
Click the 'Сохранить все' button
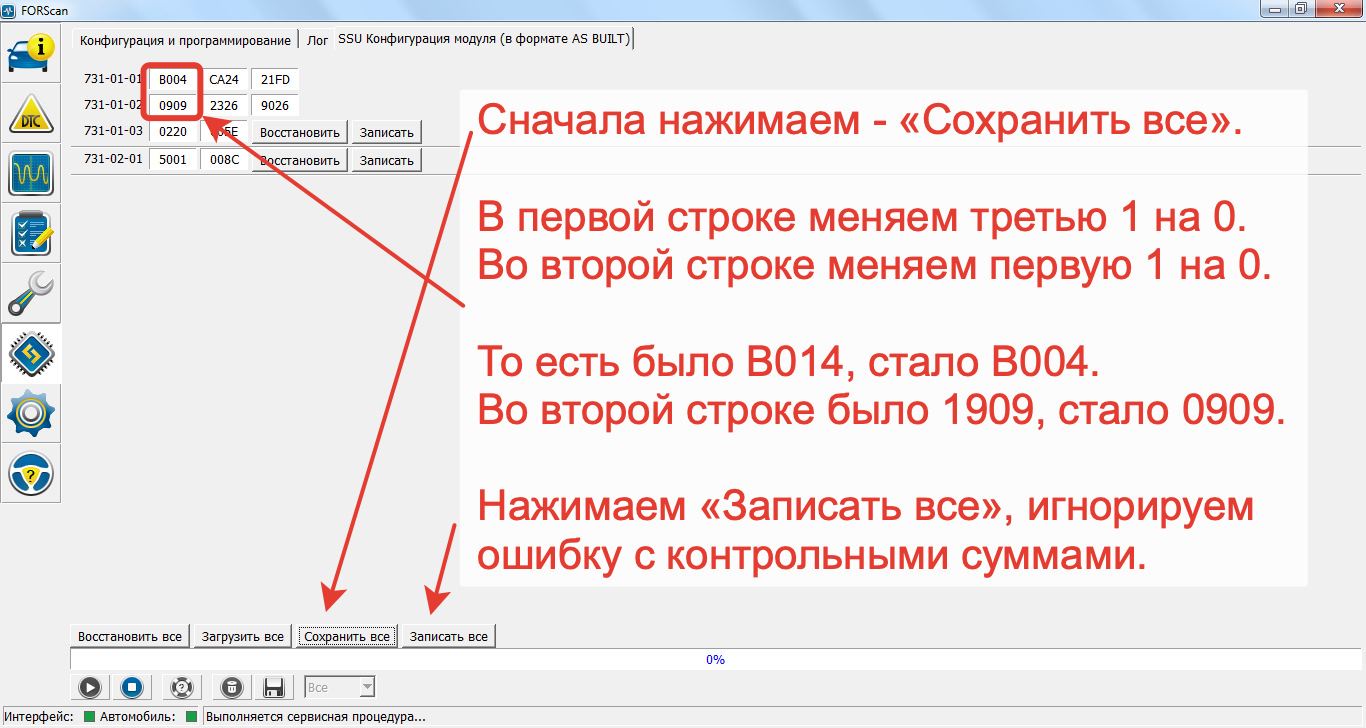click(346, 636)
